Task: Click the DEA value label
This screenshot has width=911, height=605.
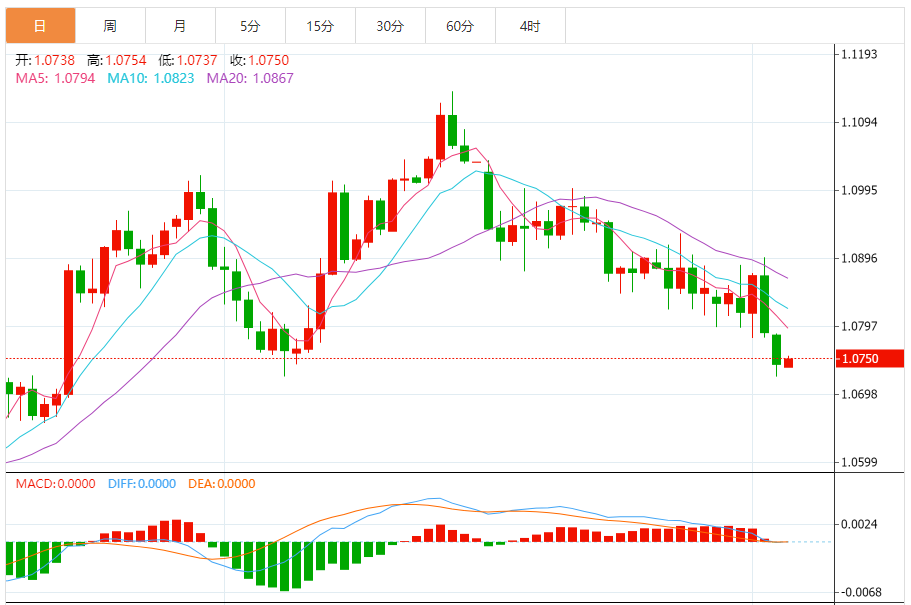Action: pyautogui.click(x=221, y=484)
